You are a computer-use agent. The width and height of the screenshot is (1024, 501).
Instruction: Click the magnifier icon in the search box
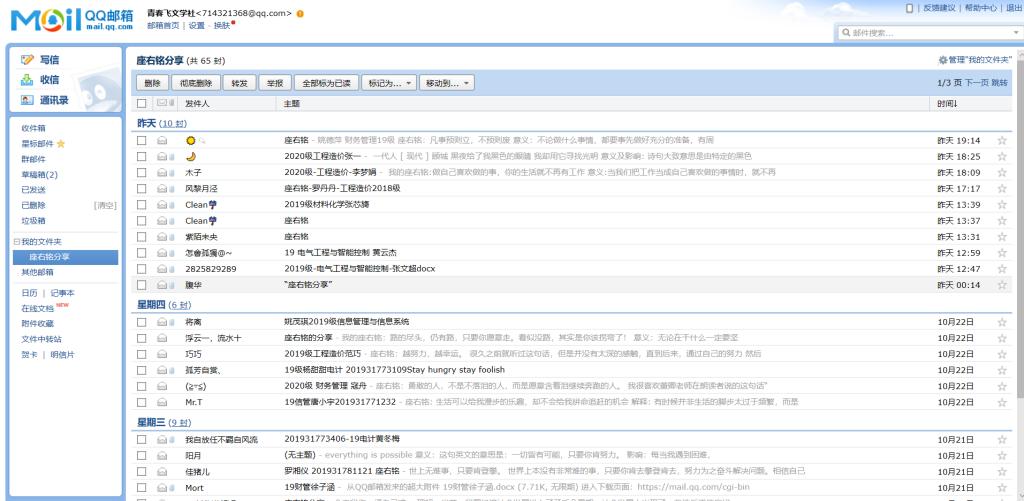[x=847, y=33]
